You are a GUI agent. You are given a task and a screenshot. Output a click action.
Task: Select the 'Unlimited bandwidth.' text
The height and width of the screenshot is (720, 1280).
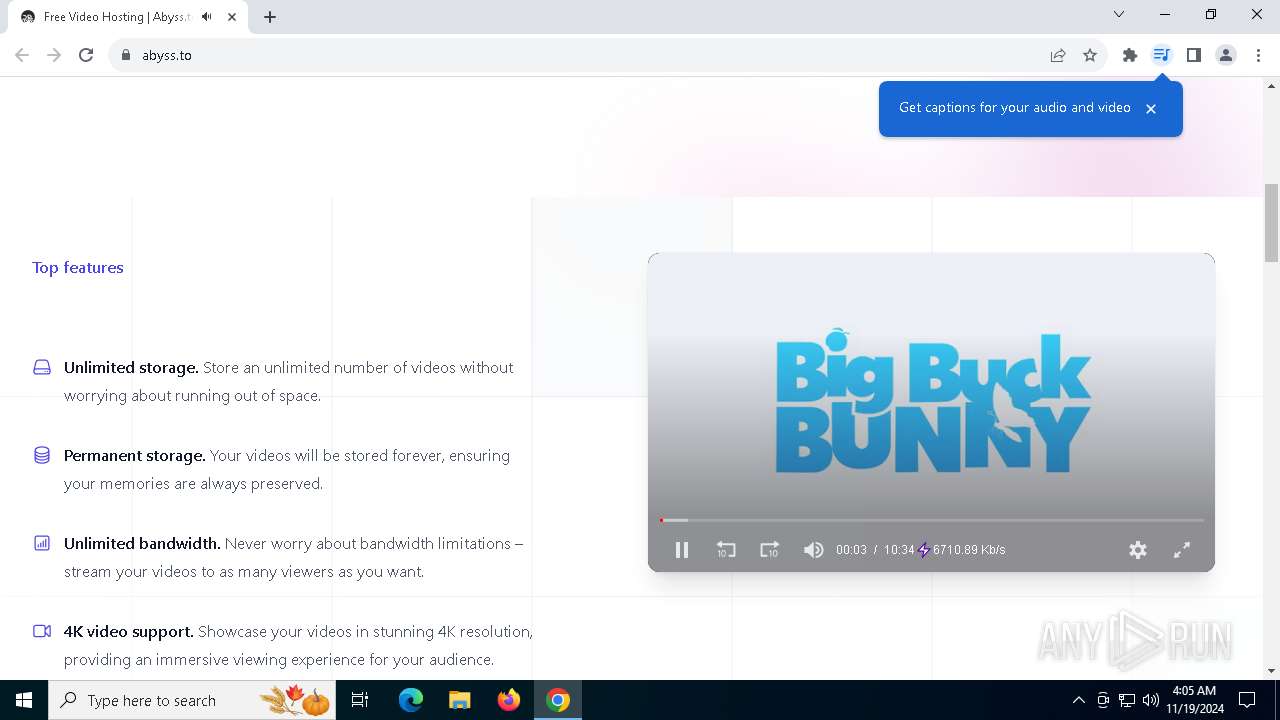pos(142,543)
